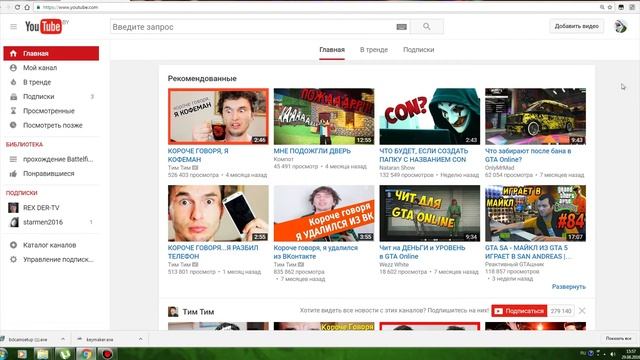This screenshot has height=360, width=640.
Task: Open Windows Start button
Action: pyautogui.click(x=3, y=353)
